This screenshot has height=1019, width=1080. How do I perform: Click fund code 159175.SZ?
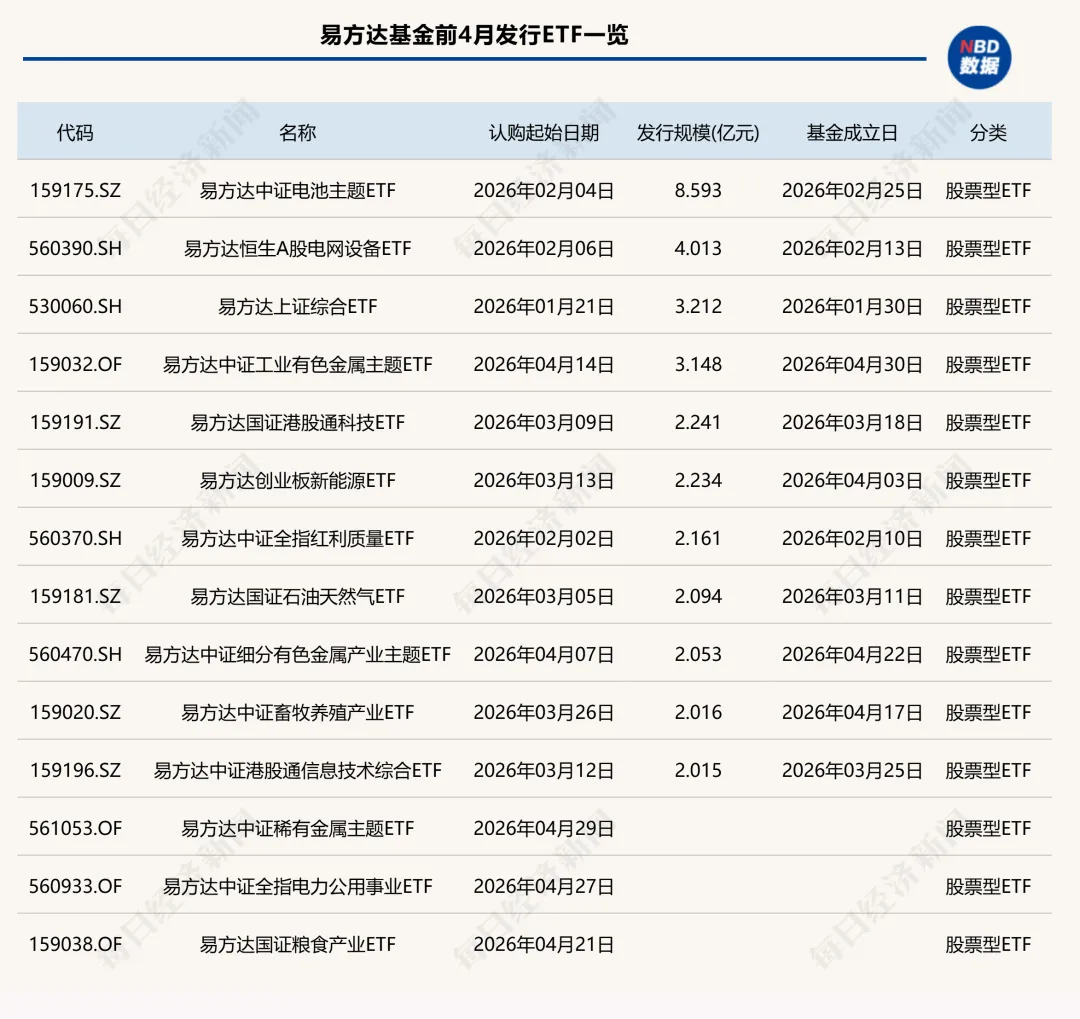tap(75, 190)
